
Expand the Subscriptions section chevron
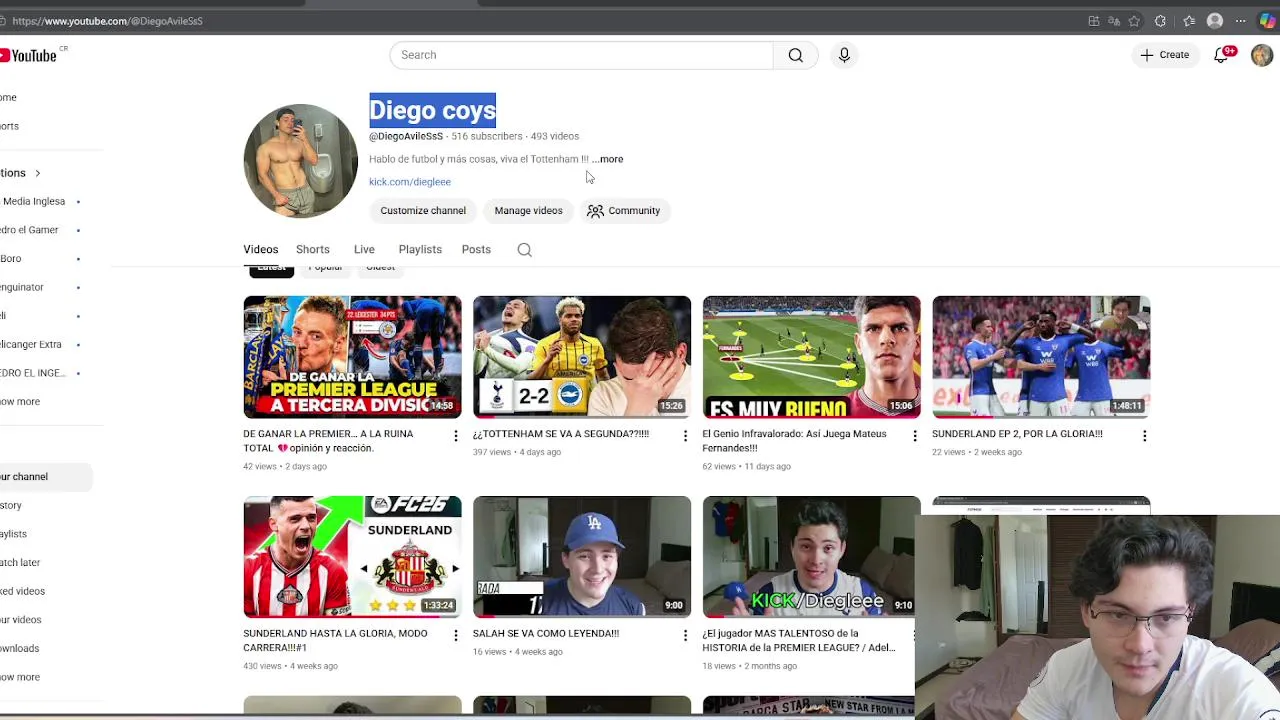point(37,173)
